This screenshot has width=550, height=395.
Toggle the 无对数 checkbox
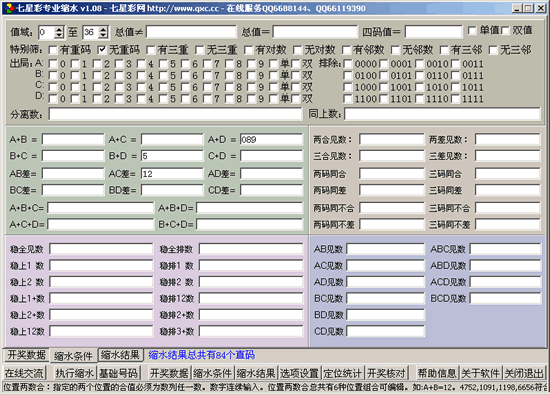pos(298,50)
